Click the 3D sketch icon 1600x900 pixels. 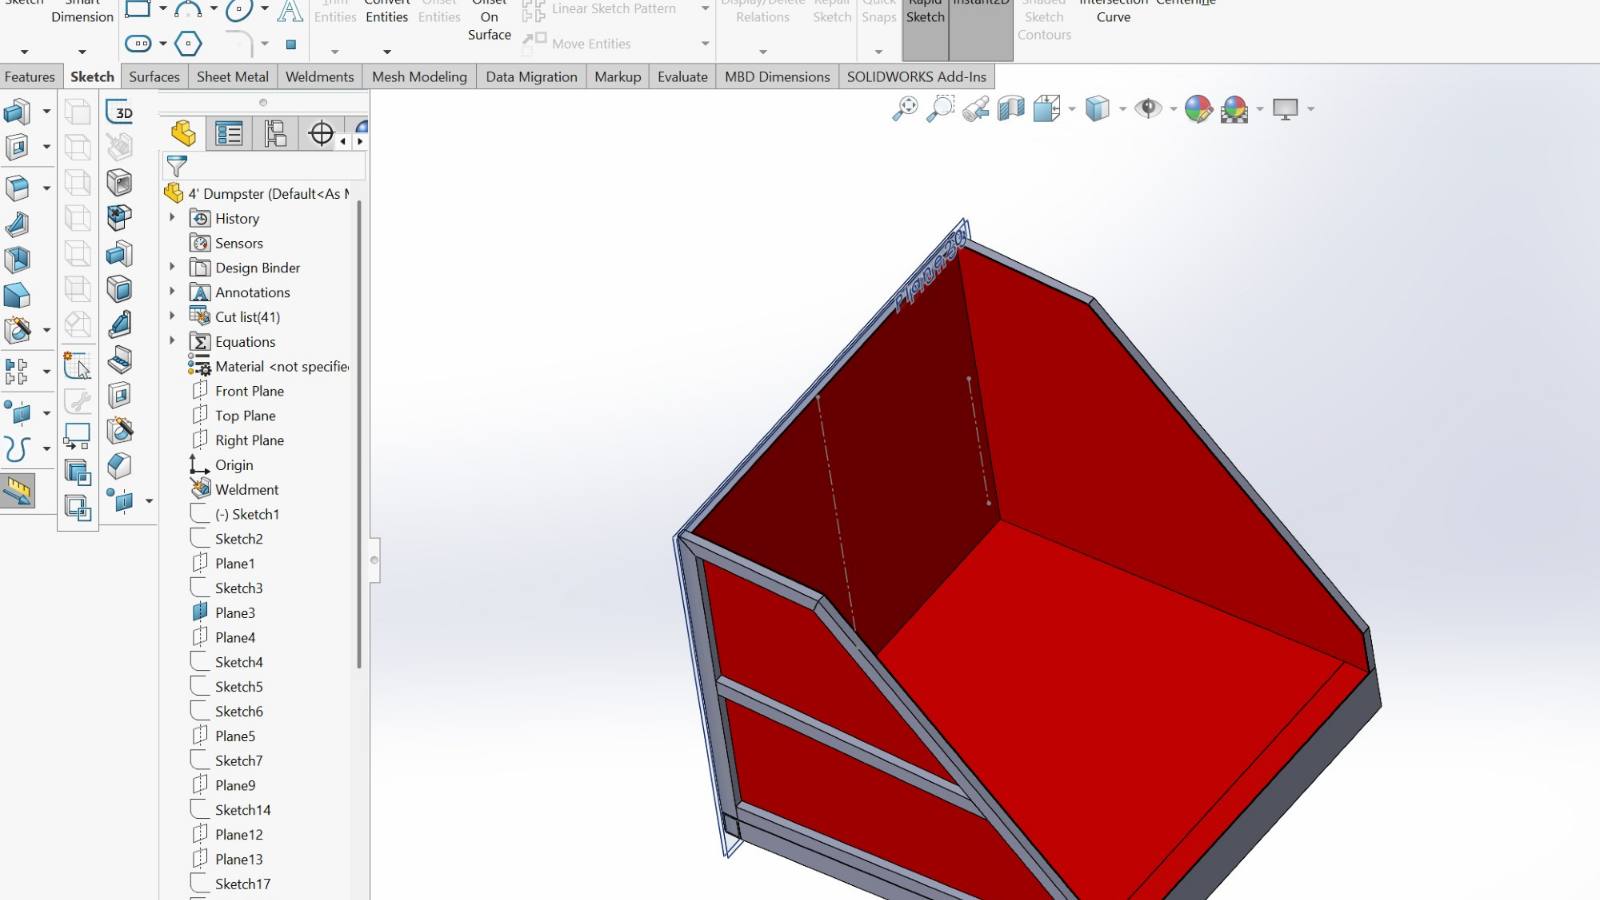120,112
